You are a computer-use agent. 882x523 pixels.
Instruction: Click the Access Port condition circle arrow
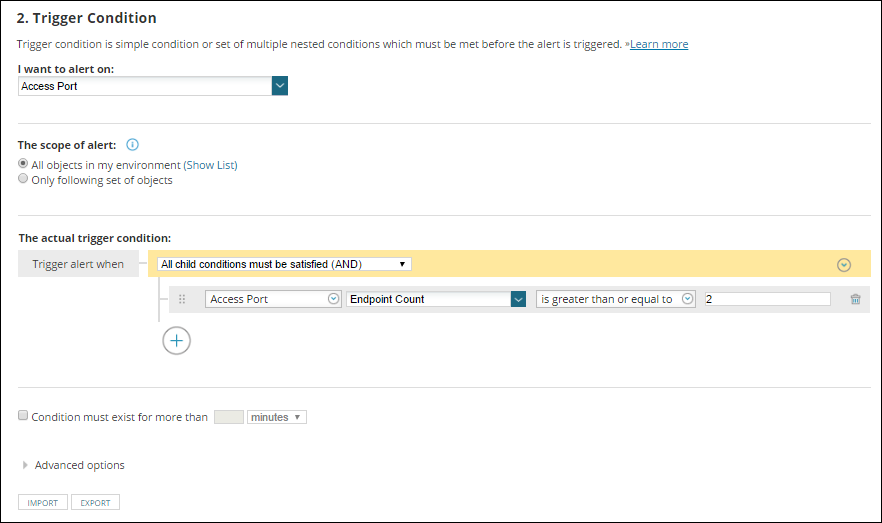pyautogui.click(x=334, y=299)
